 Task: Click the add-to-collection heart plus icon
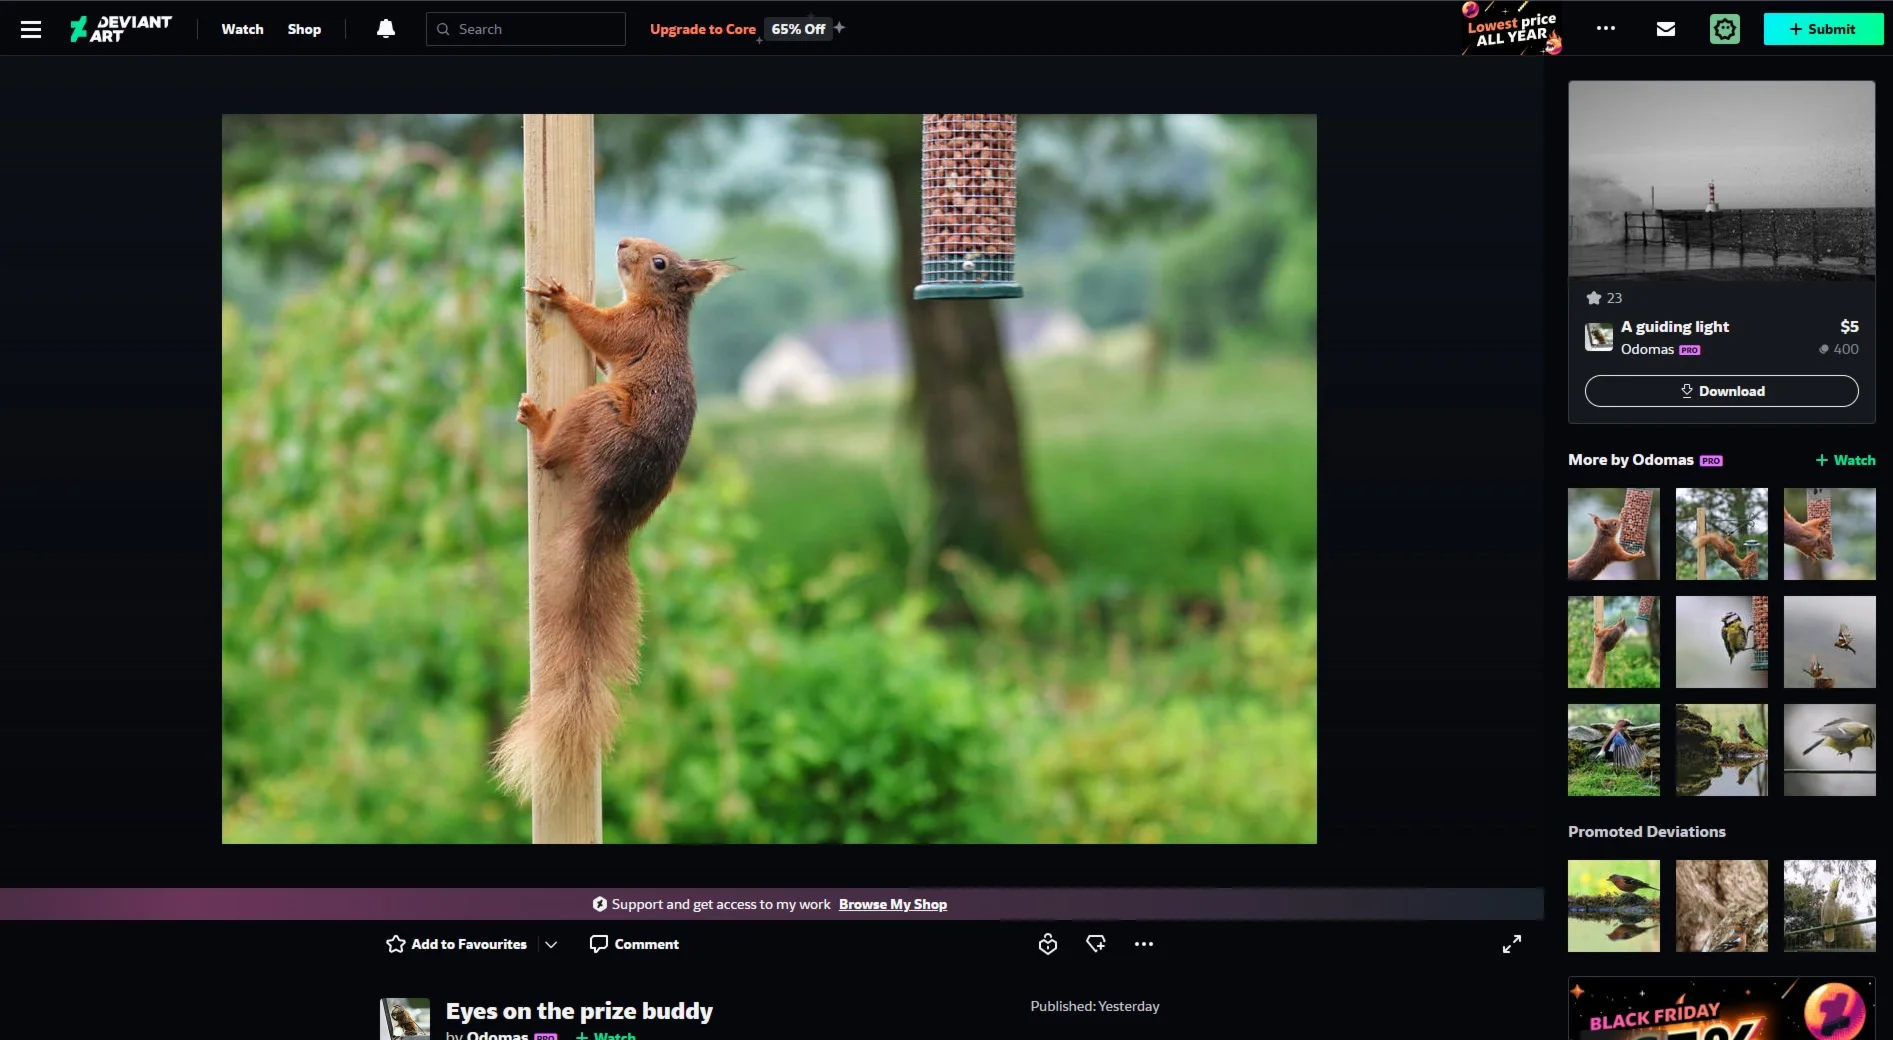(x=1095, y=944)
